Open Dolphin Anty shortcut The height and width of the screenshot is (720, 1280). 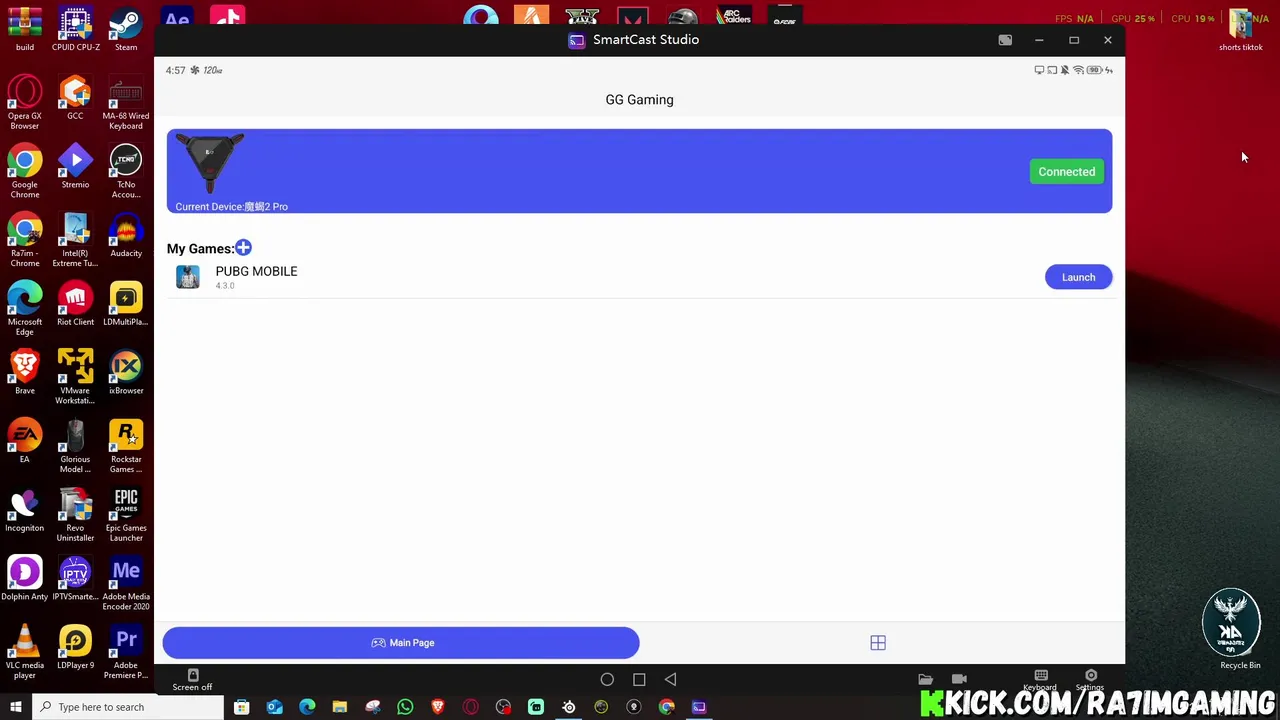point(25,579)
